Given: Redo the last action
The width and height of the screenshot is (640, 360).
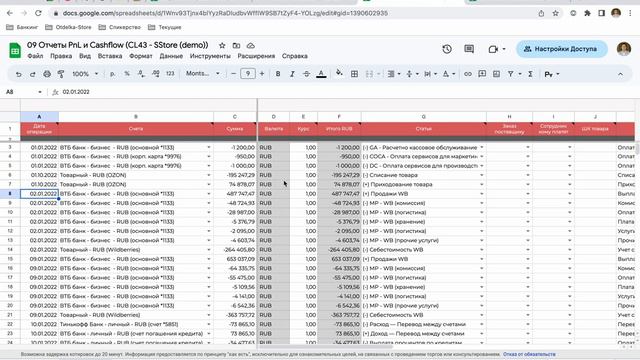Looking at the screenshot, I should (x=33, y=74).
